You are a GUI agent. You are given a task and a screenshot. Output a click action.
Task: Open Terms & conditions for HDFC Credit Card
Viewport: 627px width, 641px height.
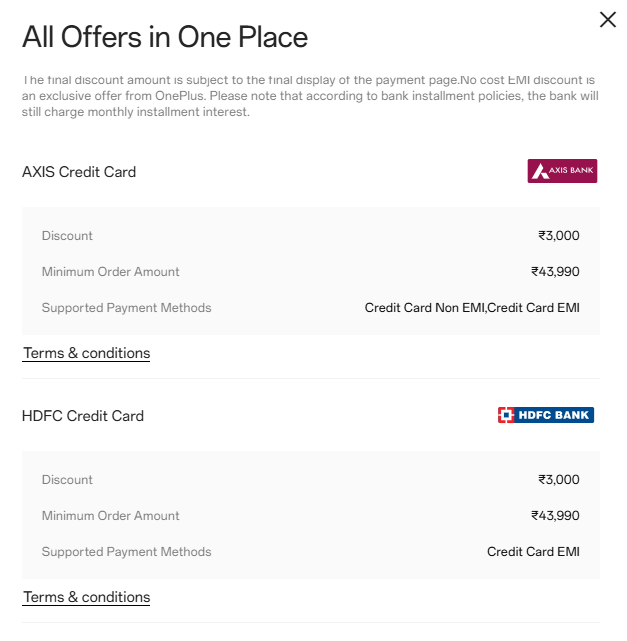[x=86, y=597]
